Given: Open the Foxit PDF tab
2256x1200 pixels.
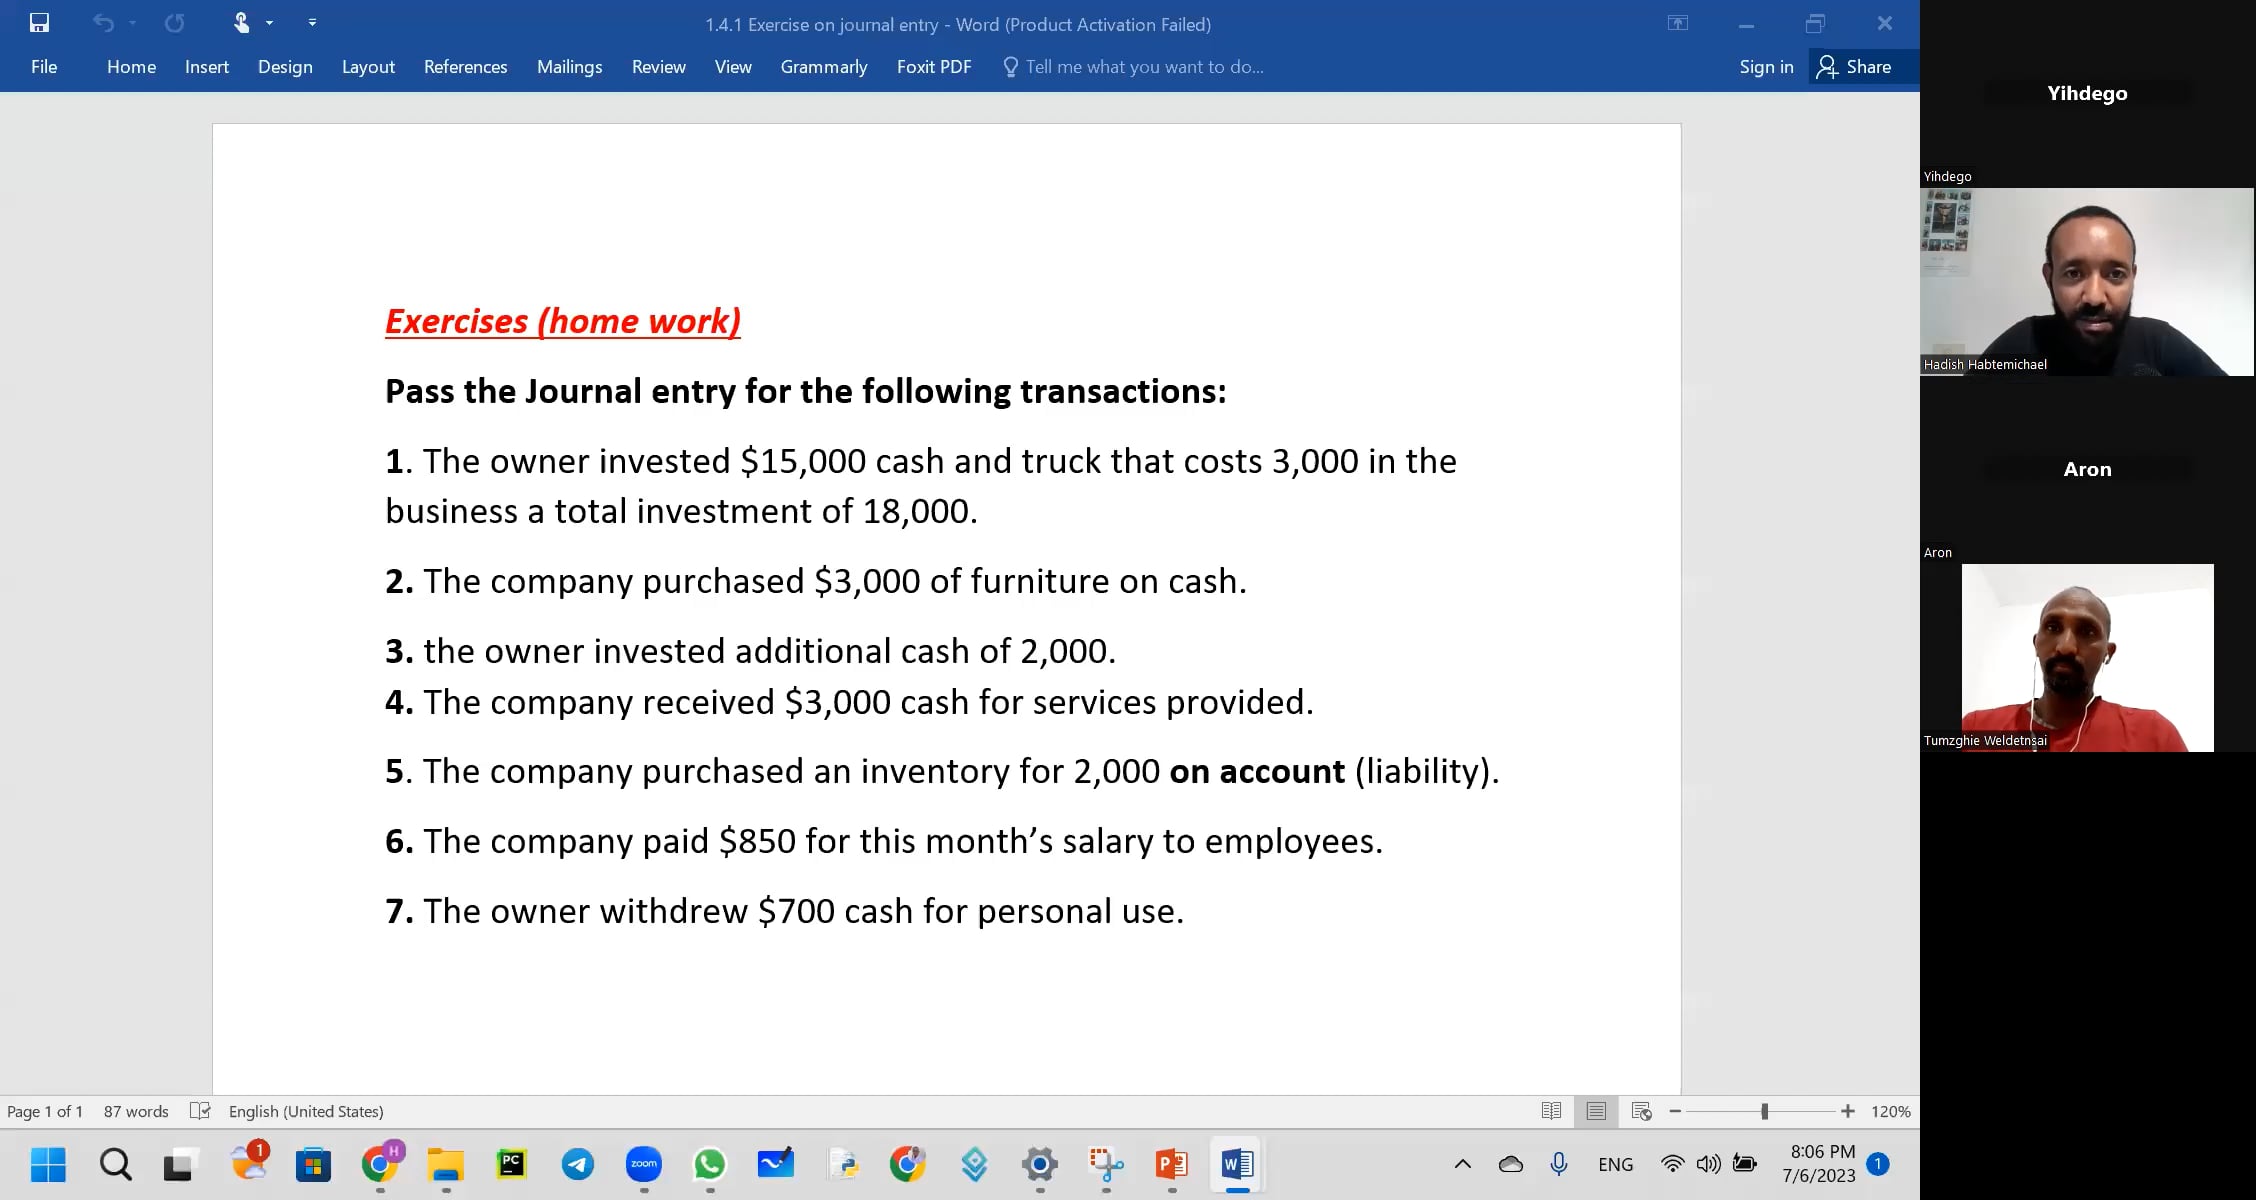Looking at the screenshot, I should click(x=934, y=67).
